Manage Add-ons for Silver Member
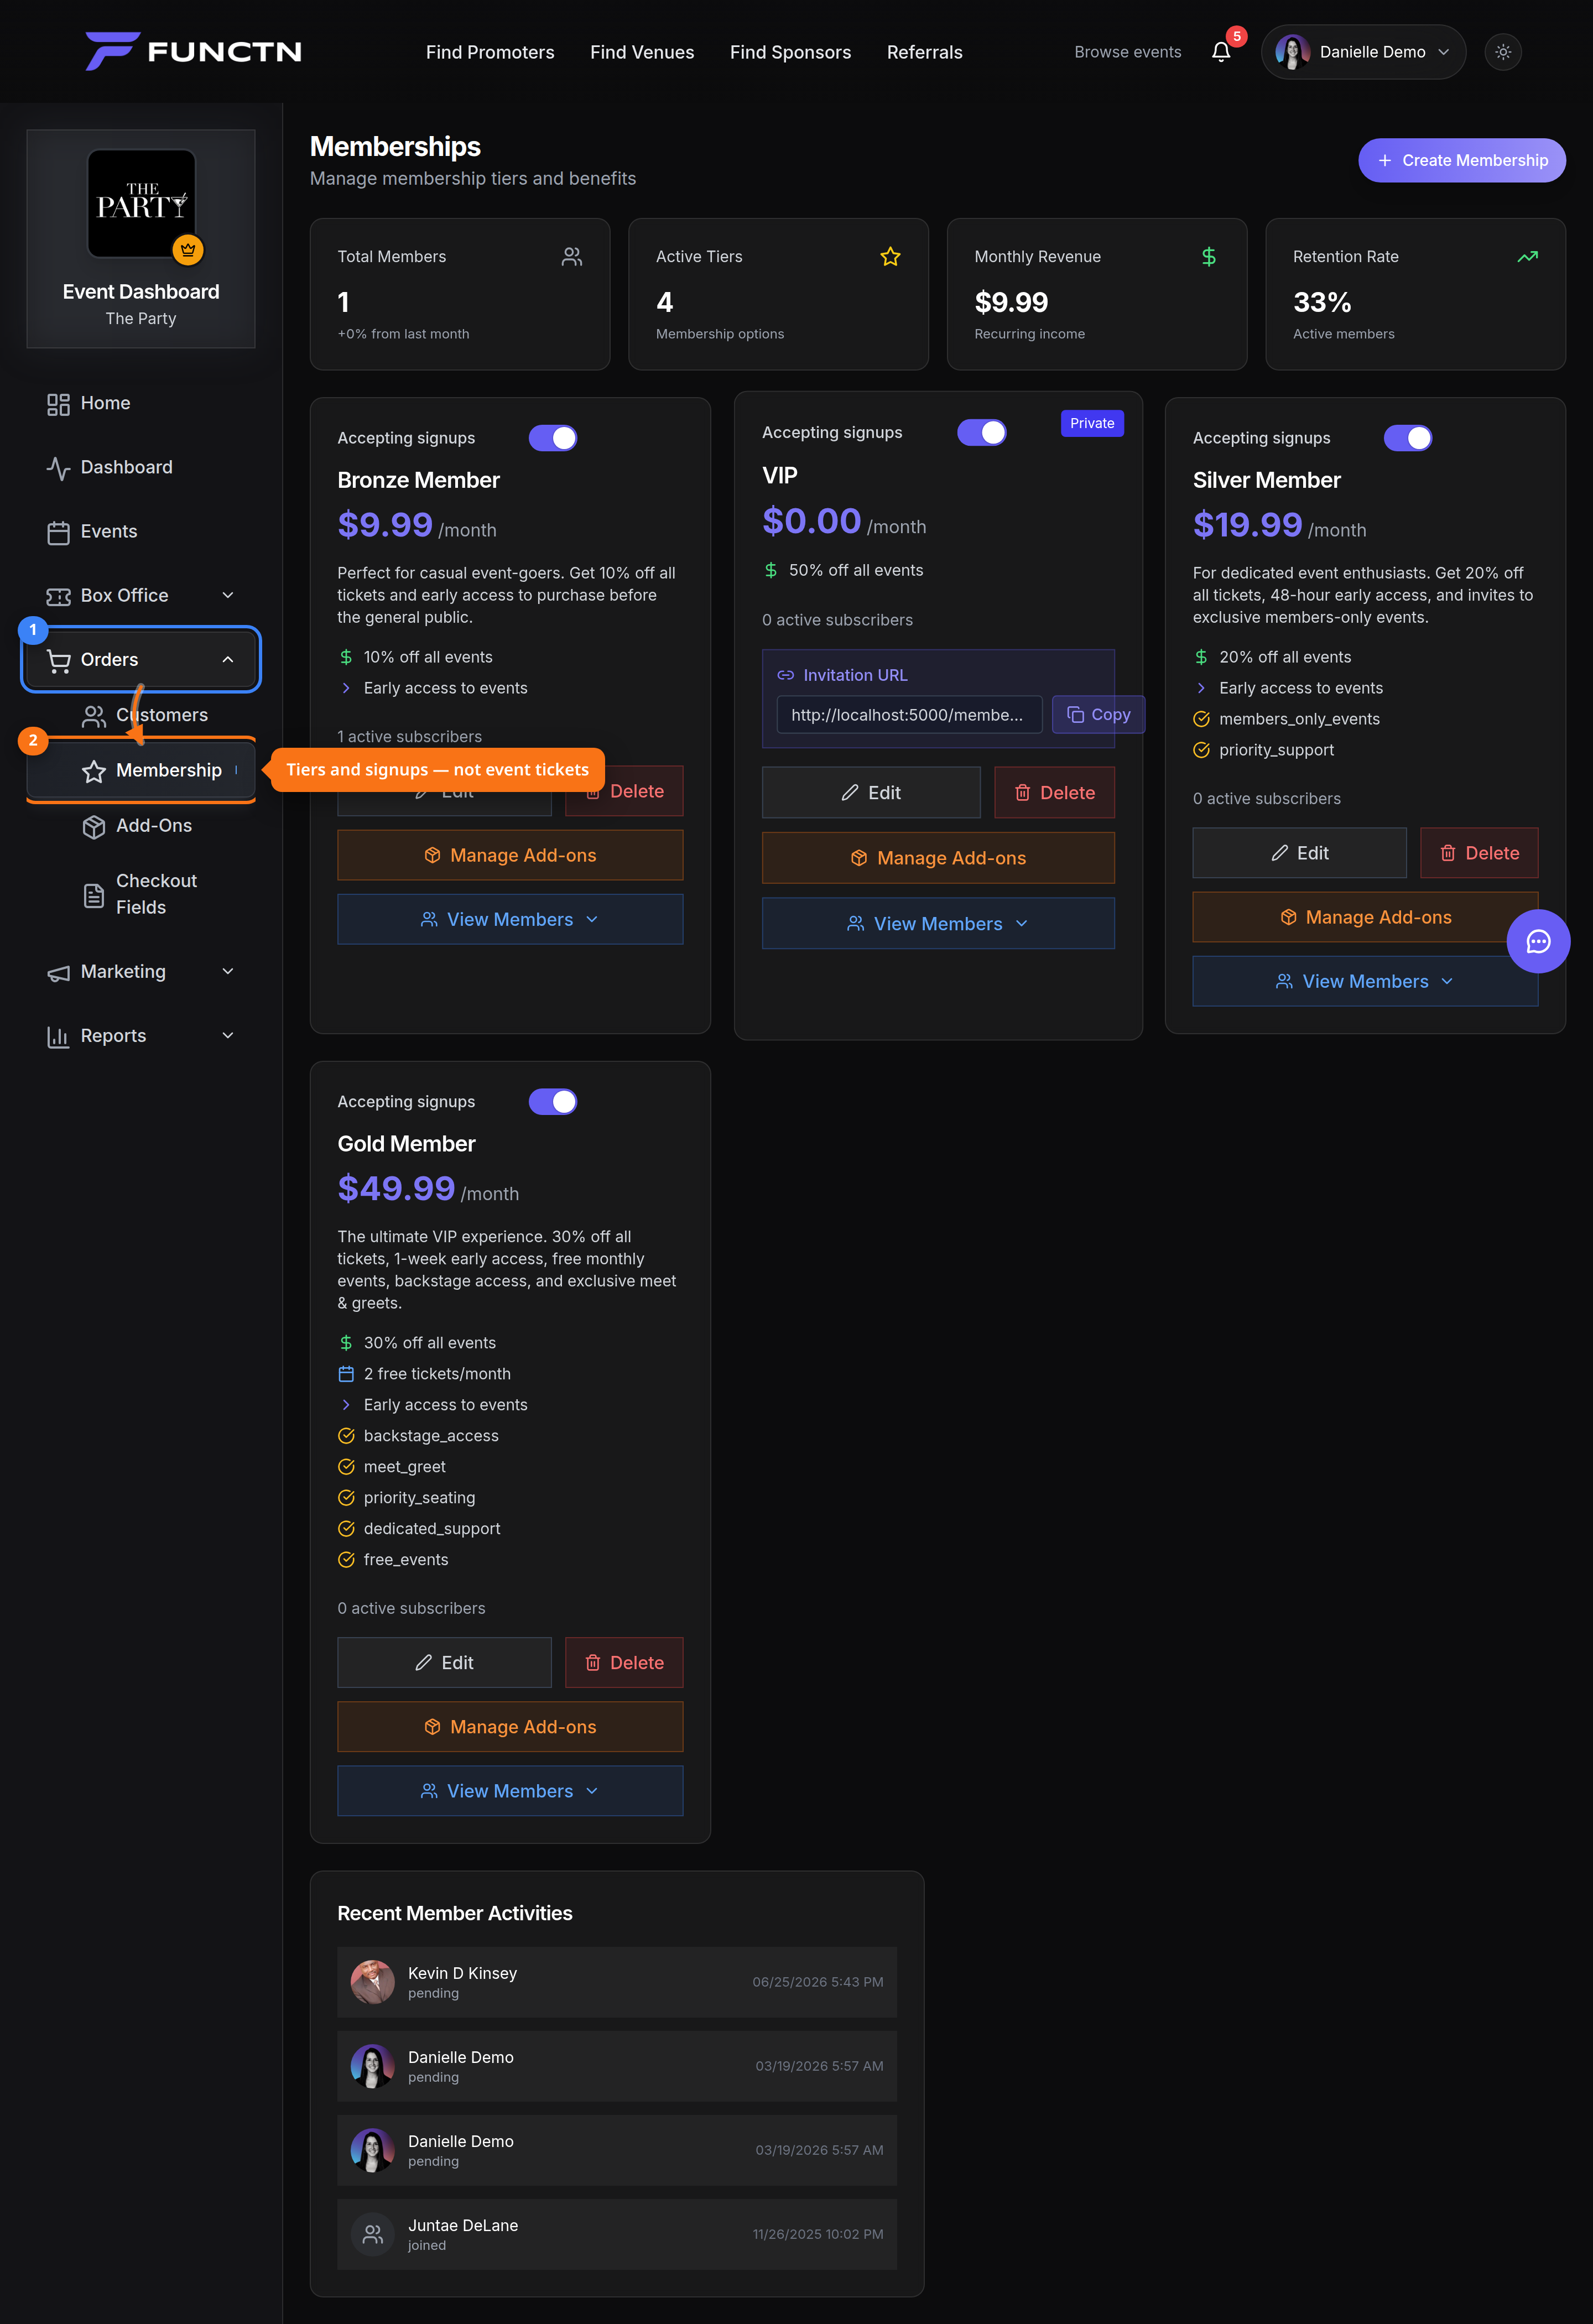This screenshot has height=2324, width=1593. click(x=1364, y=917)
